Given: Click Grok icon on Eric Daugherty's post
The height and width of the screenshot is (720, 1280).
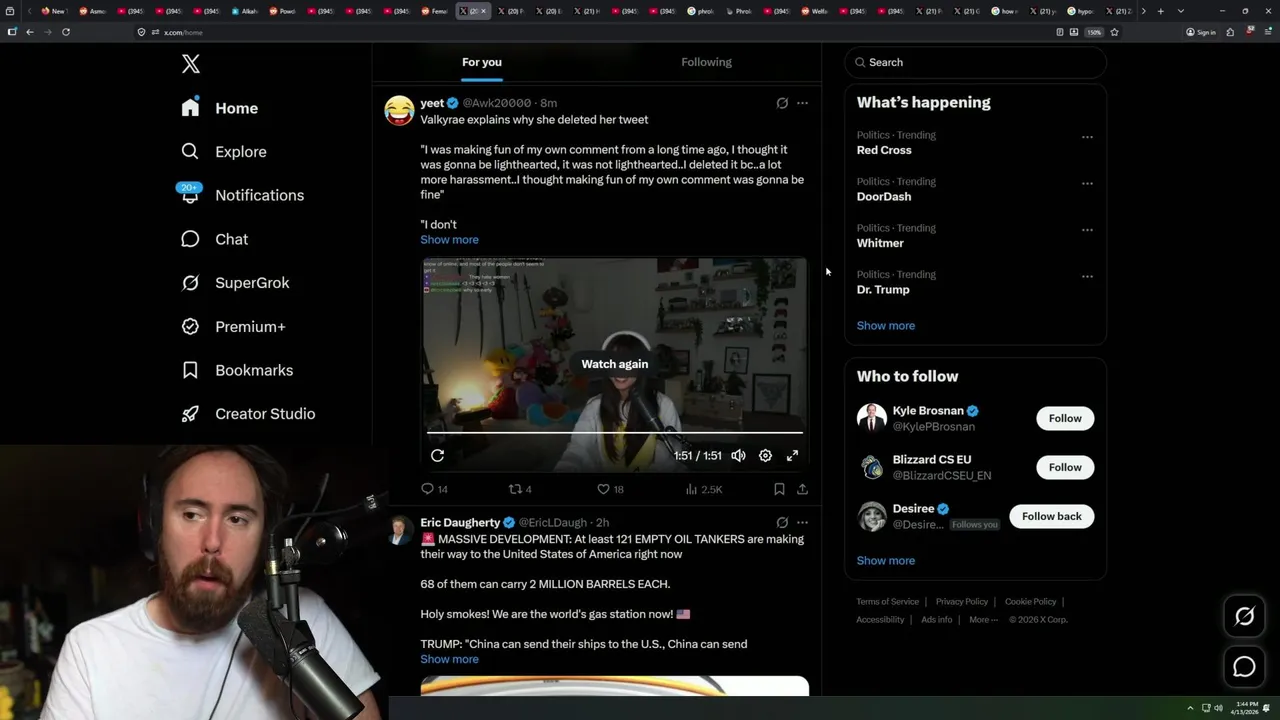Looking at the screenshot, I should coord(782,522).
